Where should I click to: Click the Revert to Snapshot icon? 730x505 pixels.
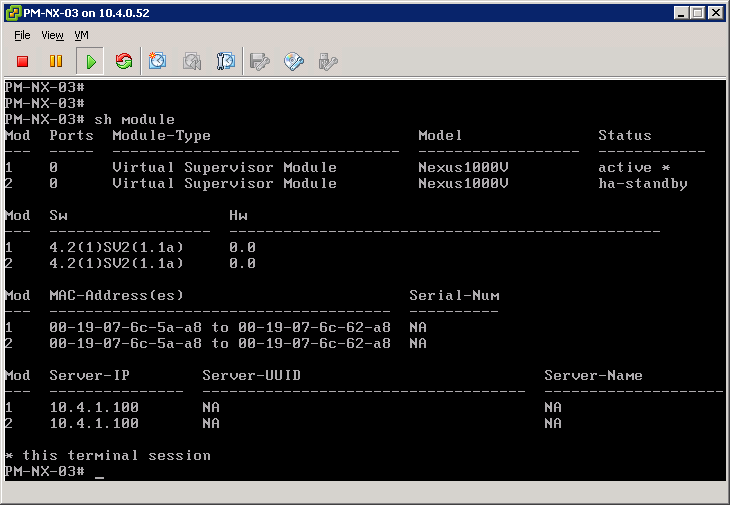pos(191,61)
